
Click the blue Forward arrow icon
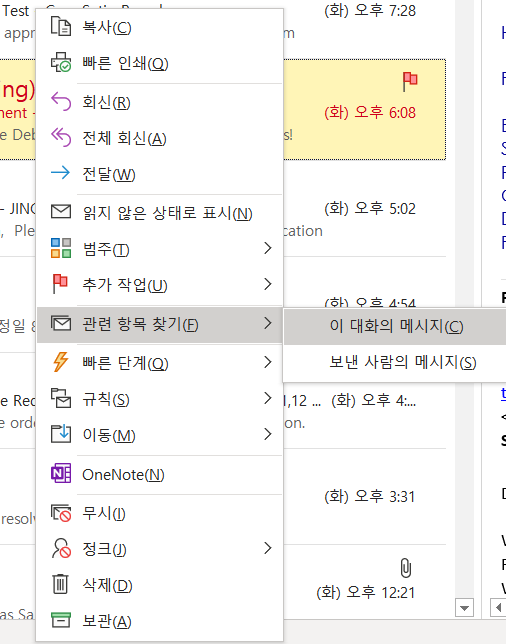click(x=61, y=173)
